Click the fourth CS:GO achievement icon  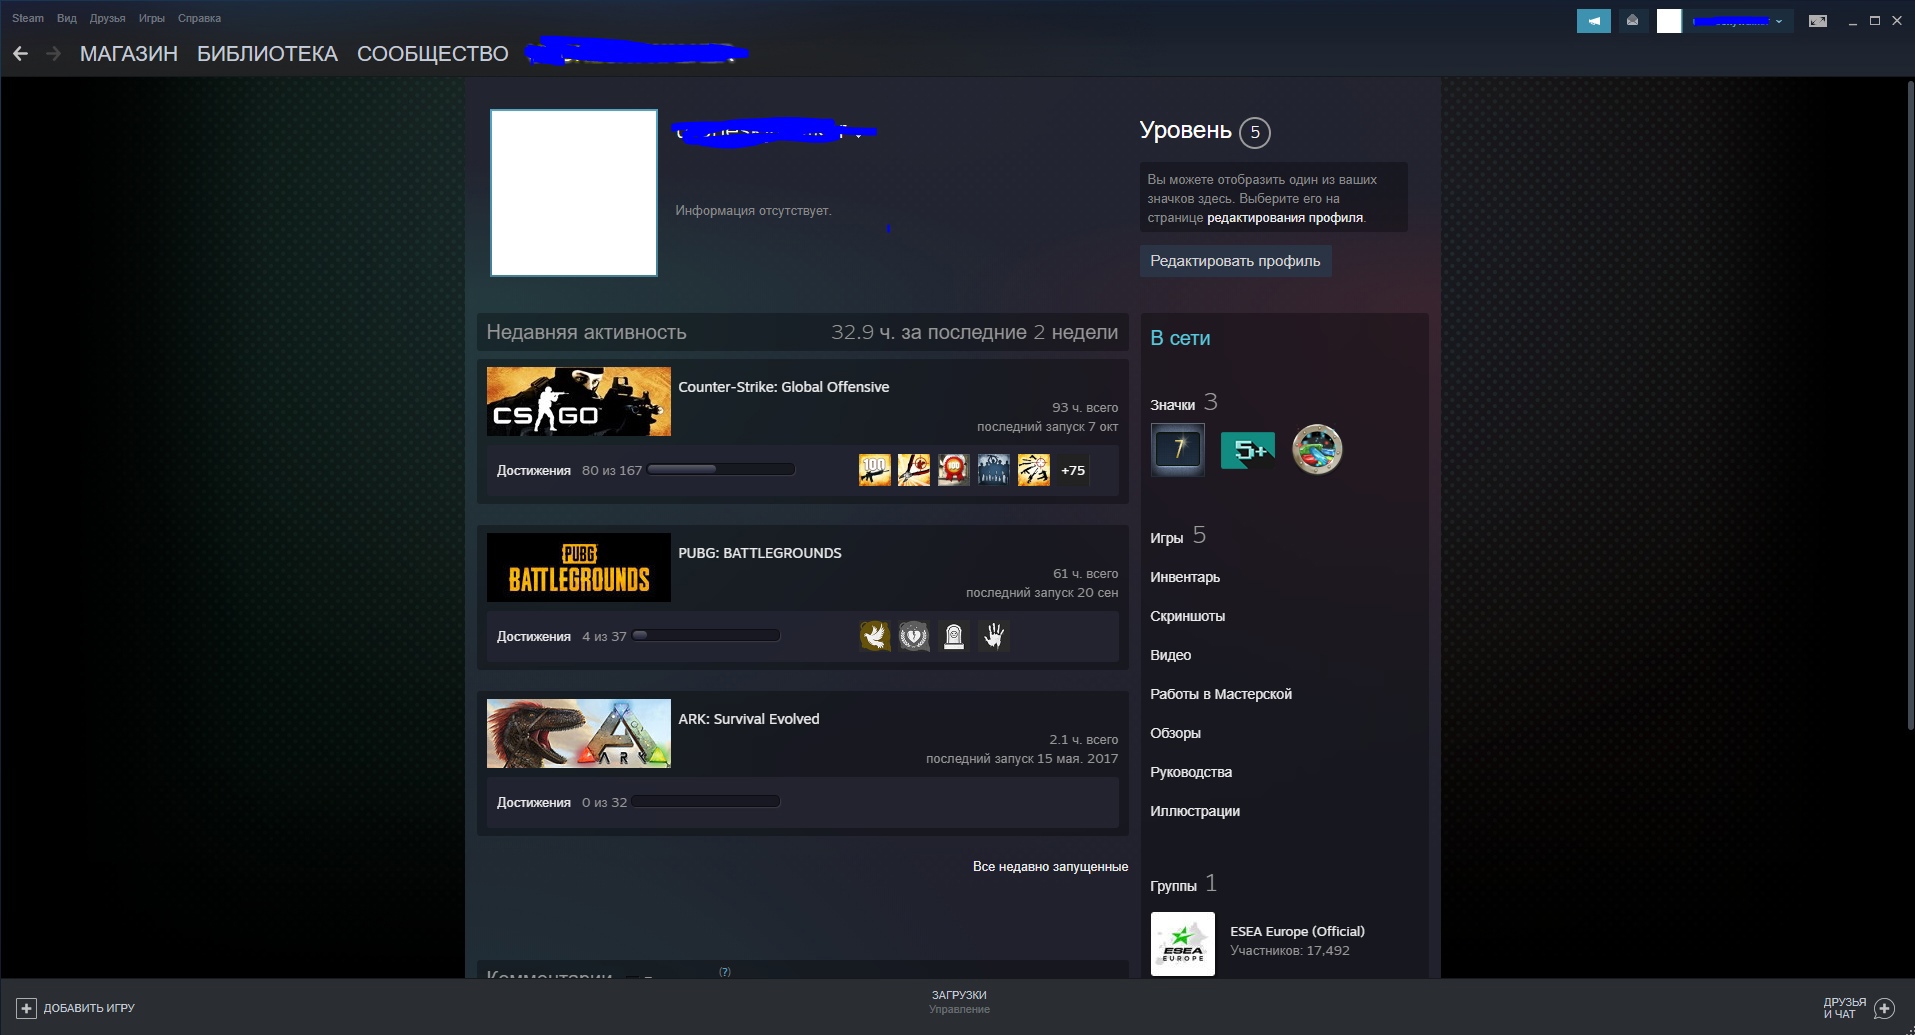coord(994,470)
